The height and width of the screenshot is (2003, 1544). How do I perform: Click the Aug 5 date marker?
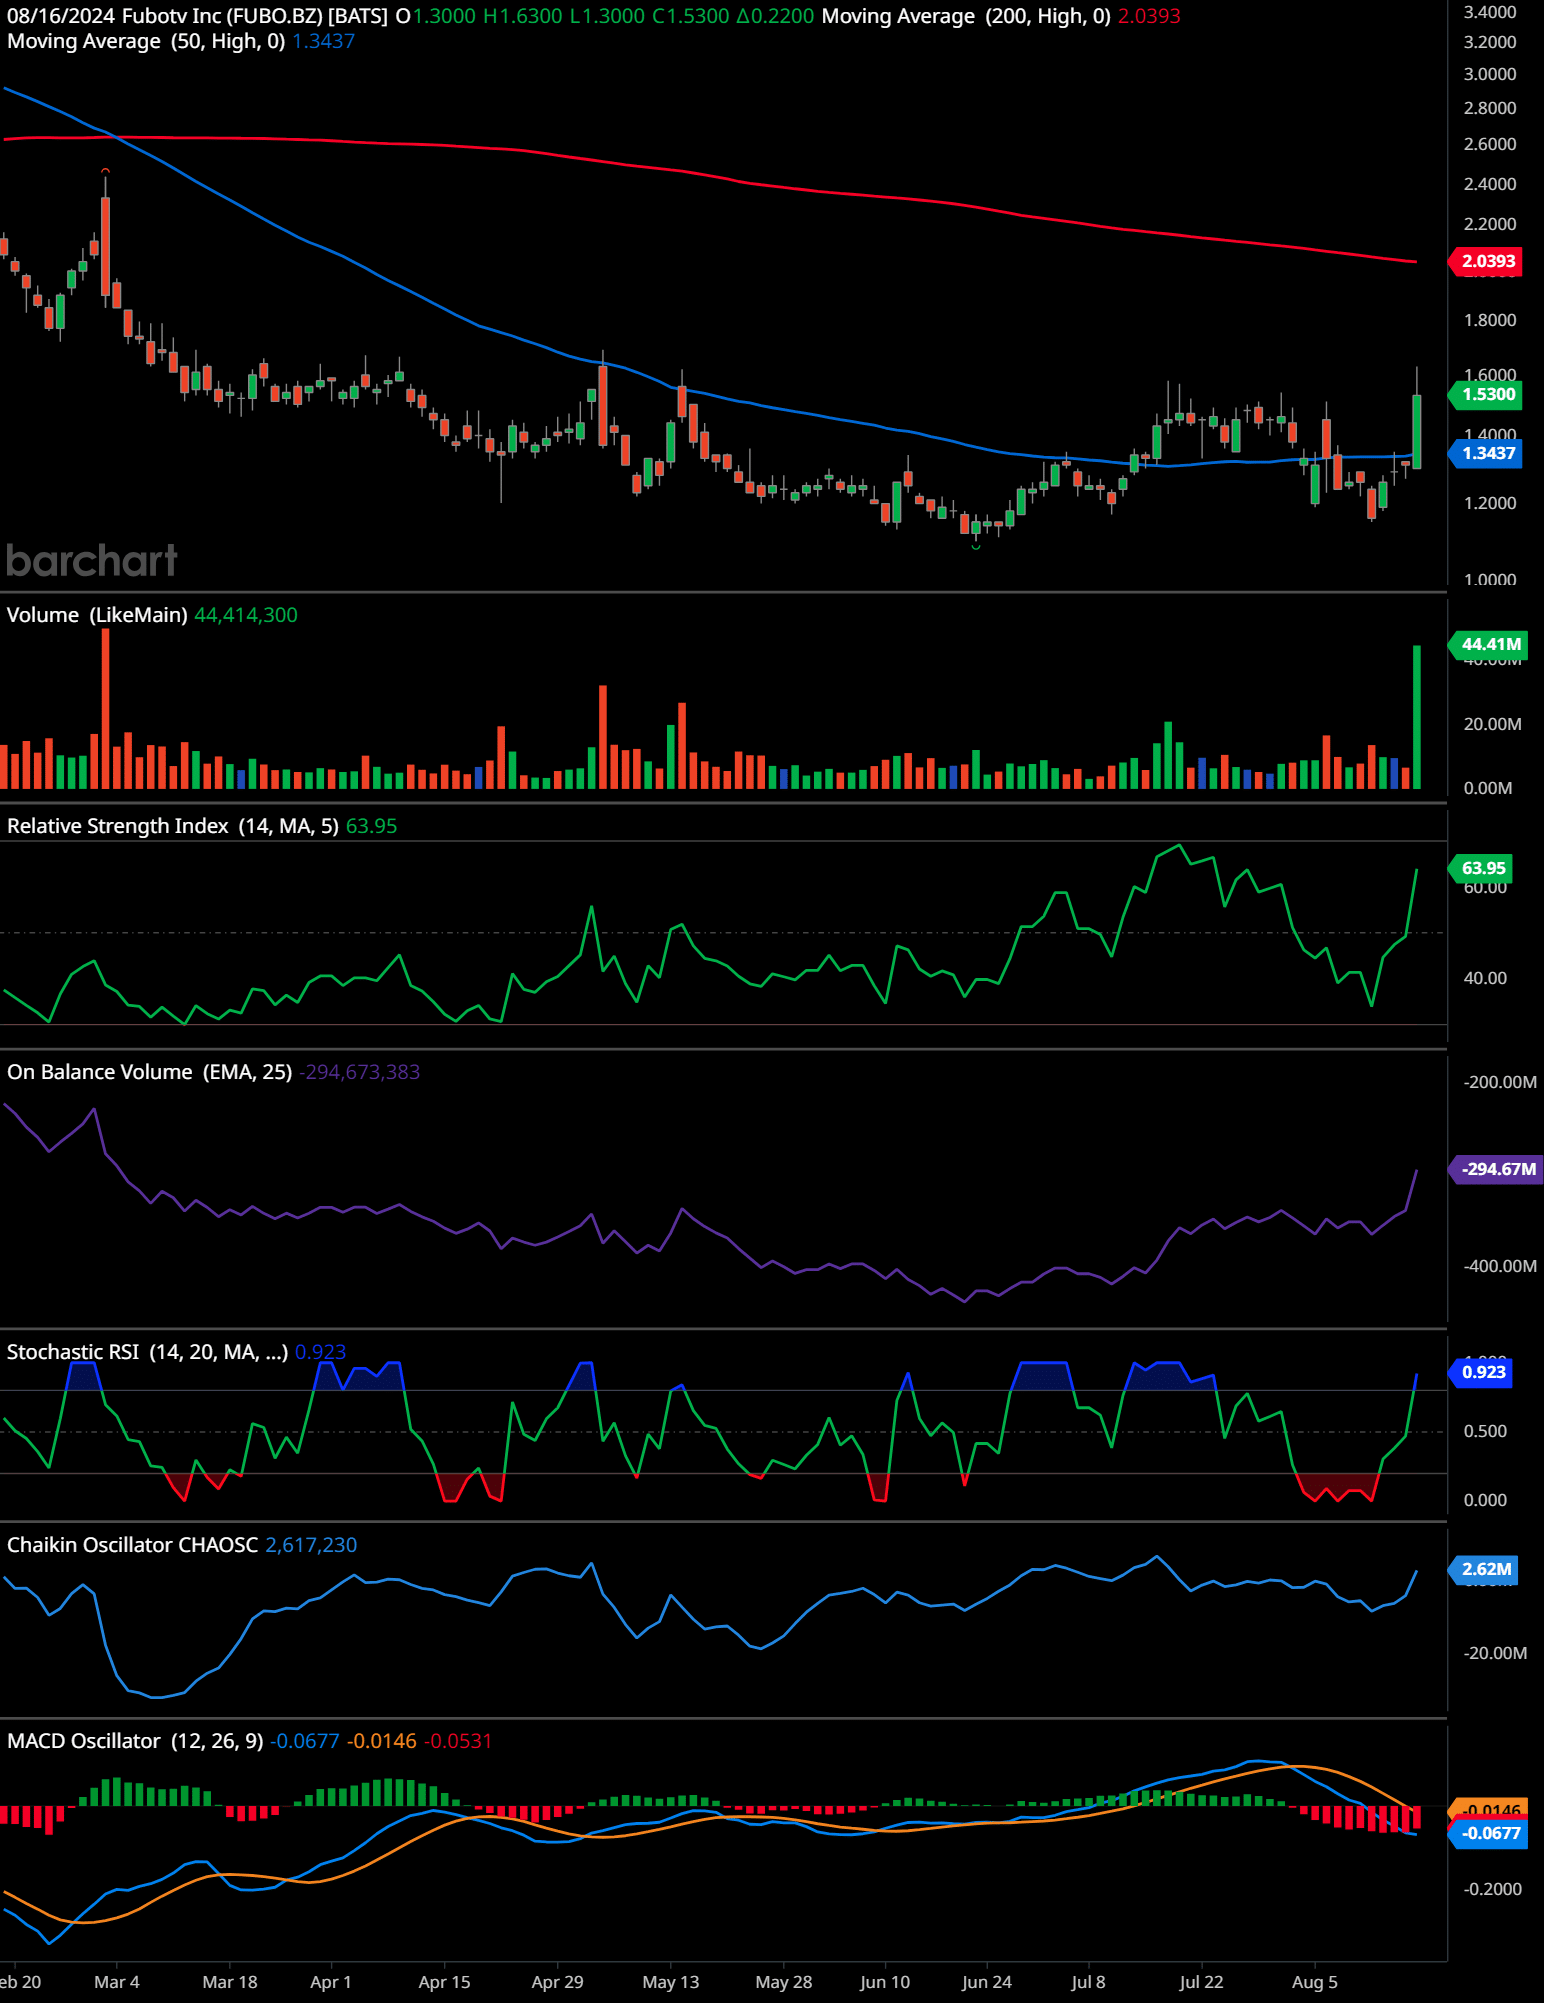click(1315, 1982)
